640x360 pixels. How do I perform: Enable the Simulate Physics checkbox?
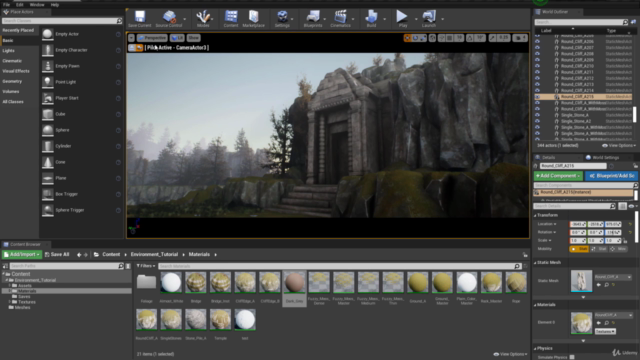coord(572,357)
